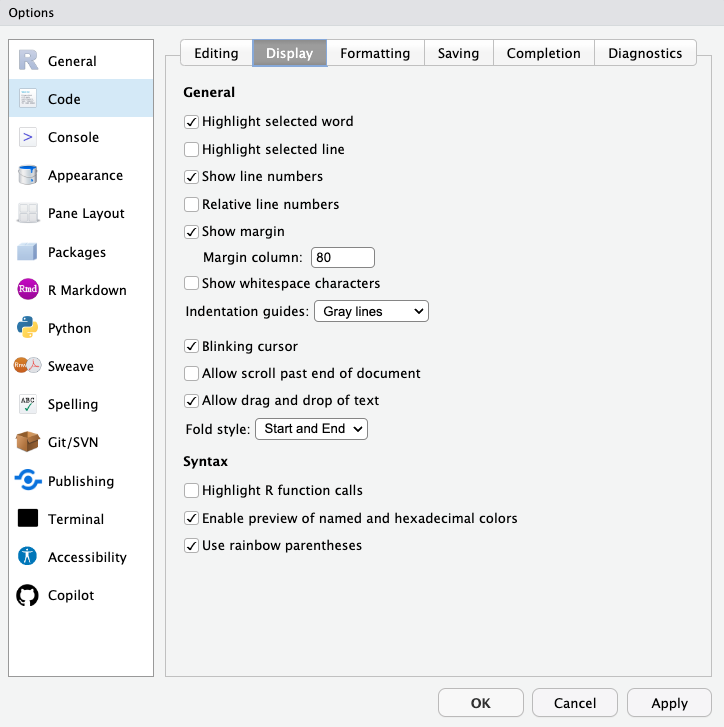The height and width of the screenshot is (727, 724).
Task: Switch to the Formatting tab
Action: pyautogui.click(x=375, y=54)
